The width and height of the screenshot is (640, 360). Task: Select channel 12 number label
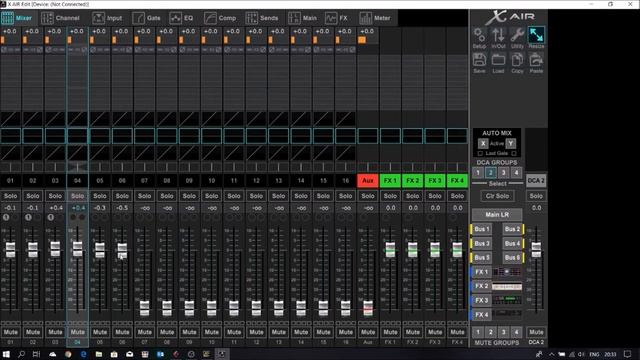(256, 180)
